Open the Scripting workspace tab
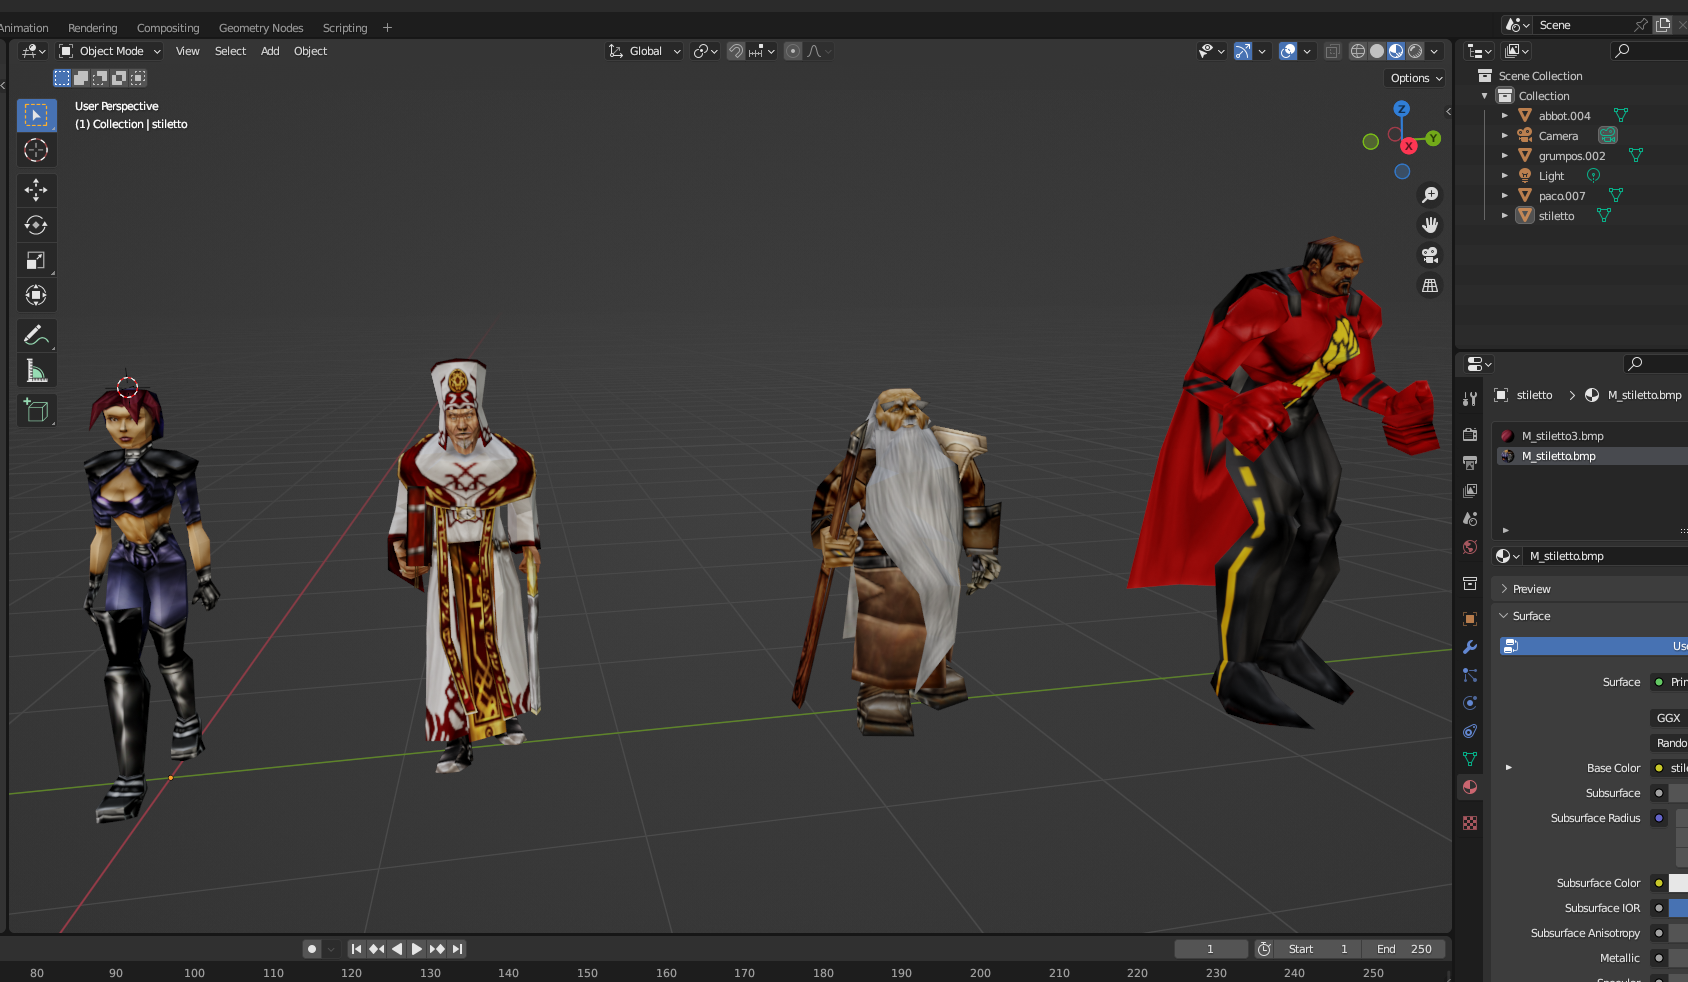 [x=344, y=27]
